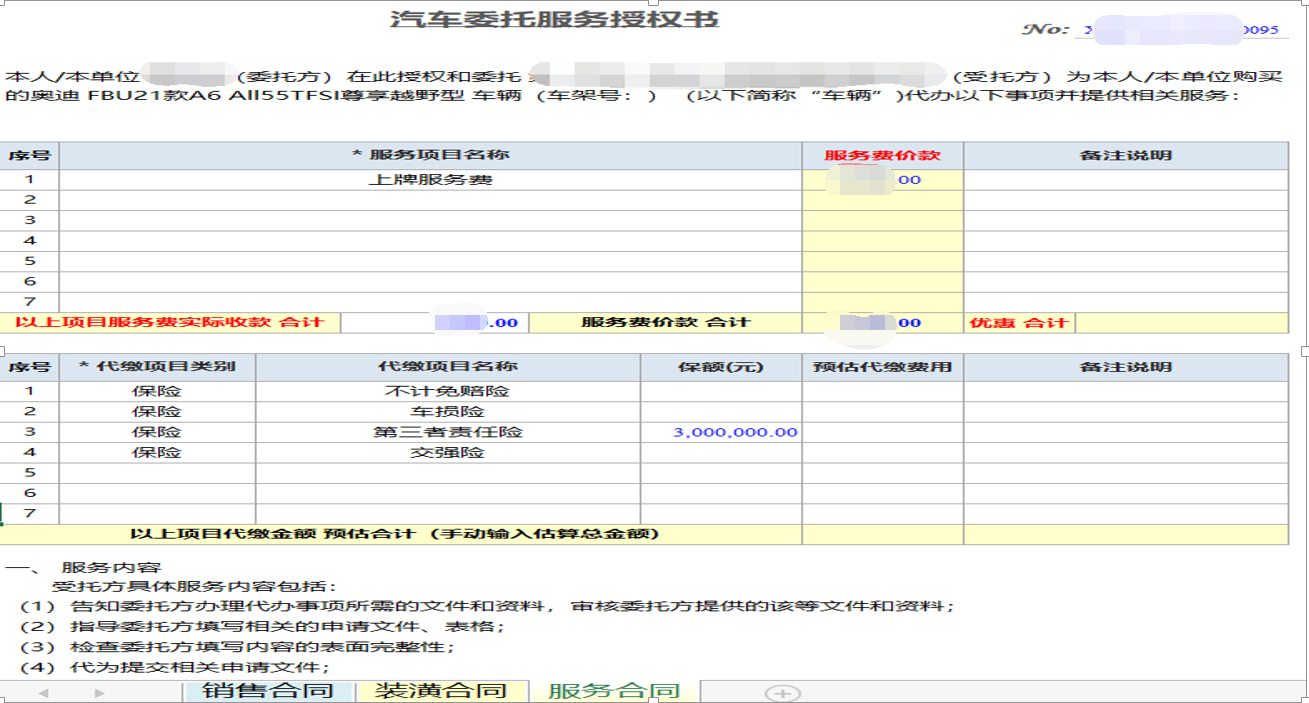Select the 汽车委托服务授权书 title cell
This screenshot has width=1309, height=703.
(x=554, y=20)
